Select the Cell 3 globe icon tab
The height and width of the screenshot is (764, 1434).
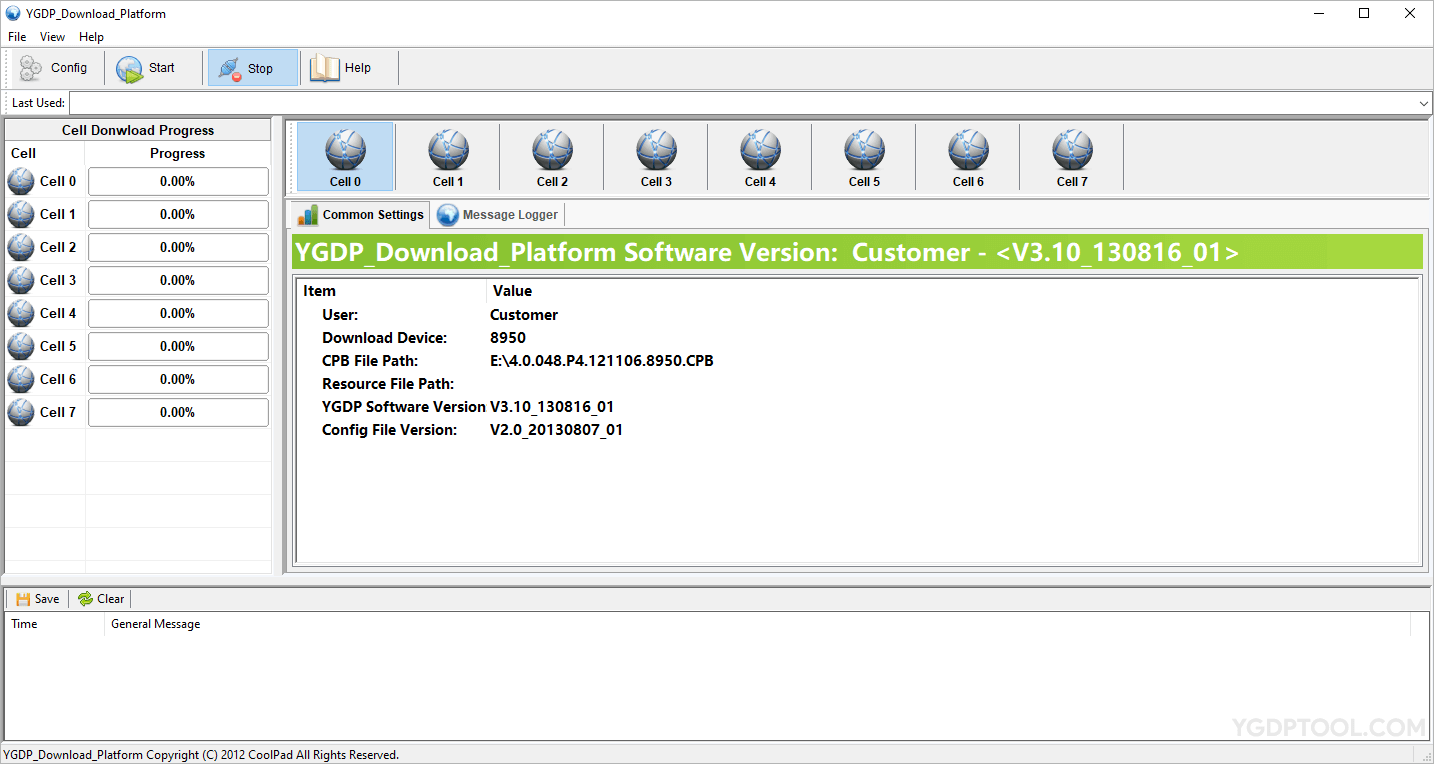click(x=656, y=157)
